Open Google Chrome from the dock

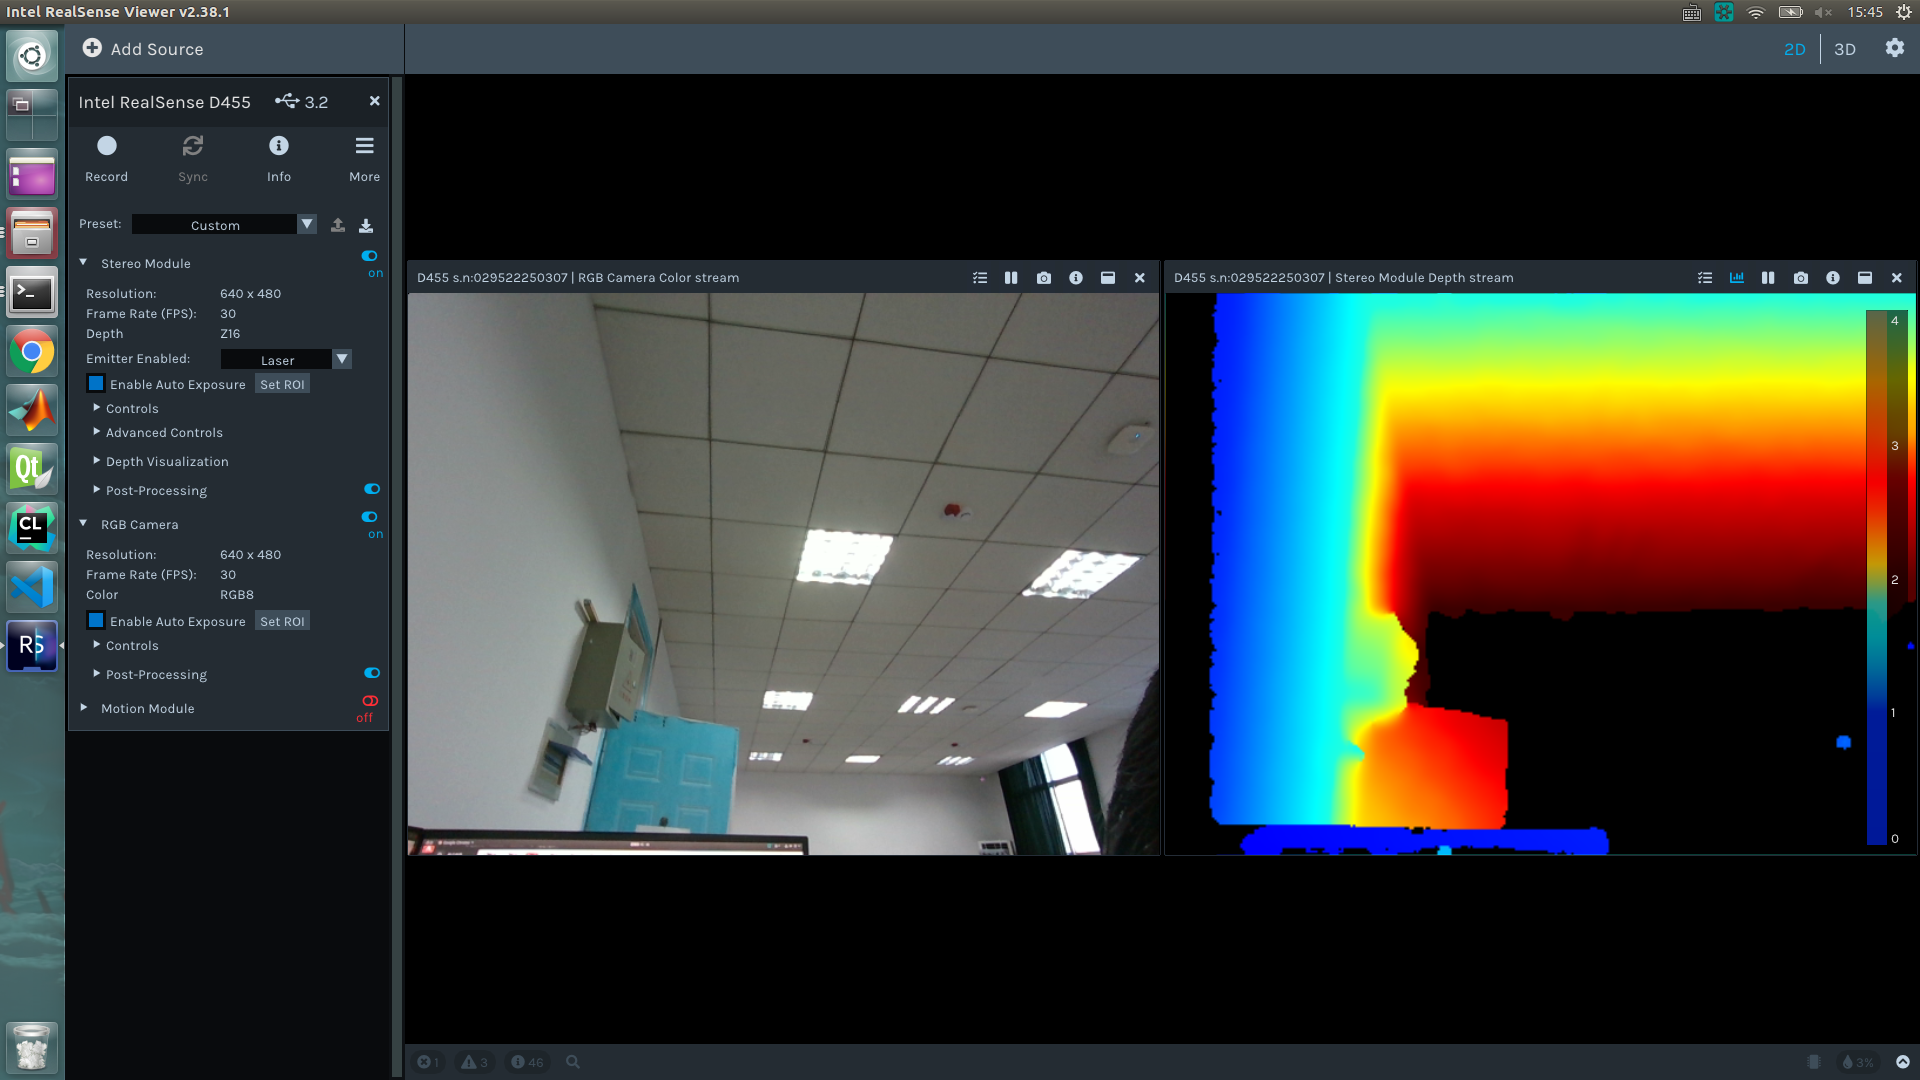(x=32, y=351)
